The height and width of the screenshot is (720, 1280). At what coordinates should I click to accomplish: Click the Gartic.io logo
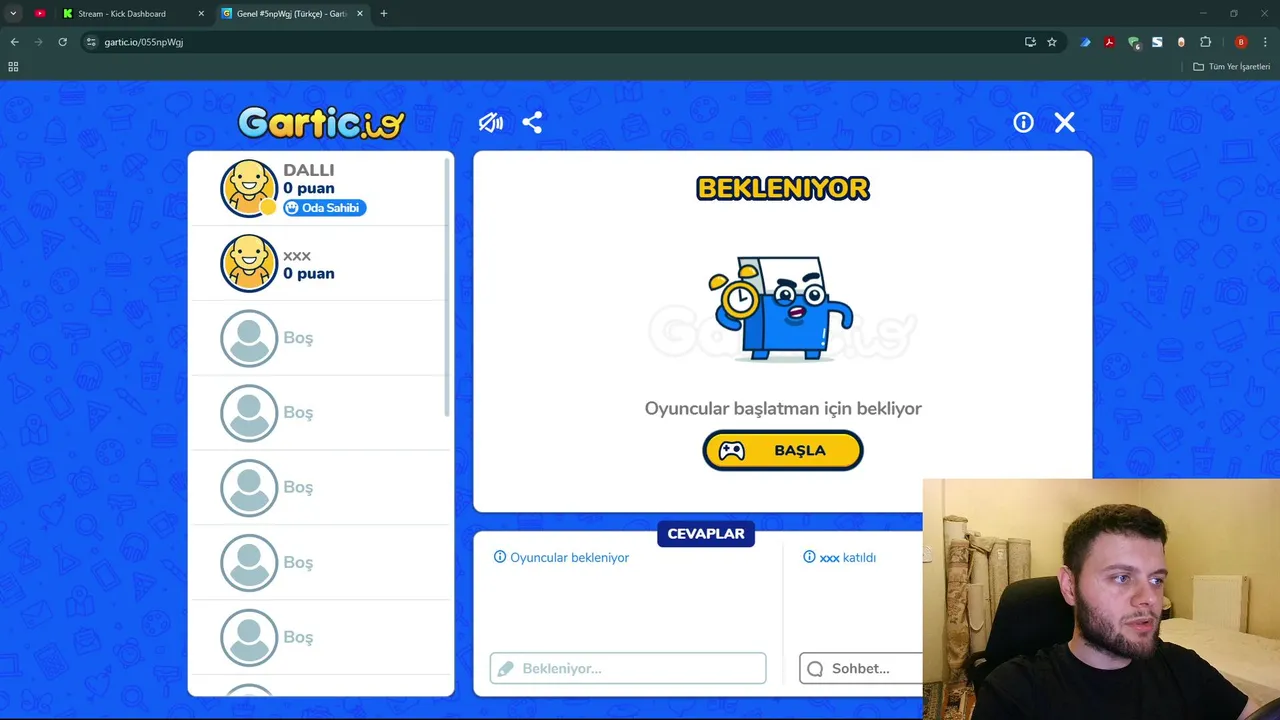pos(321,122)
